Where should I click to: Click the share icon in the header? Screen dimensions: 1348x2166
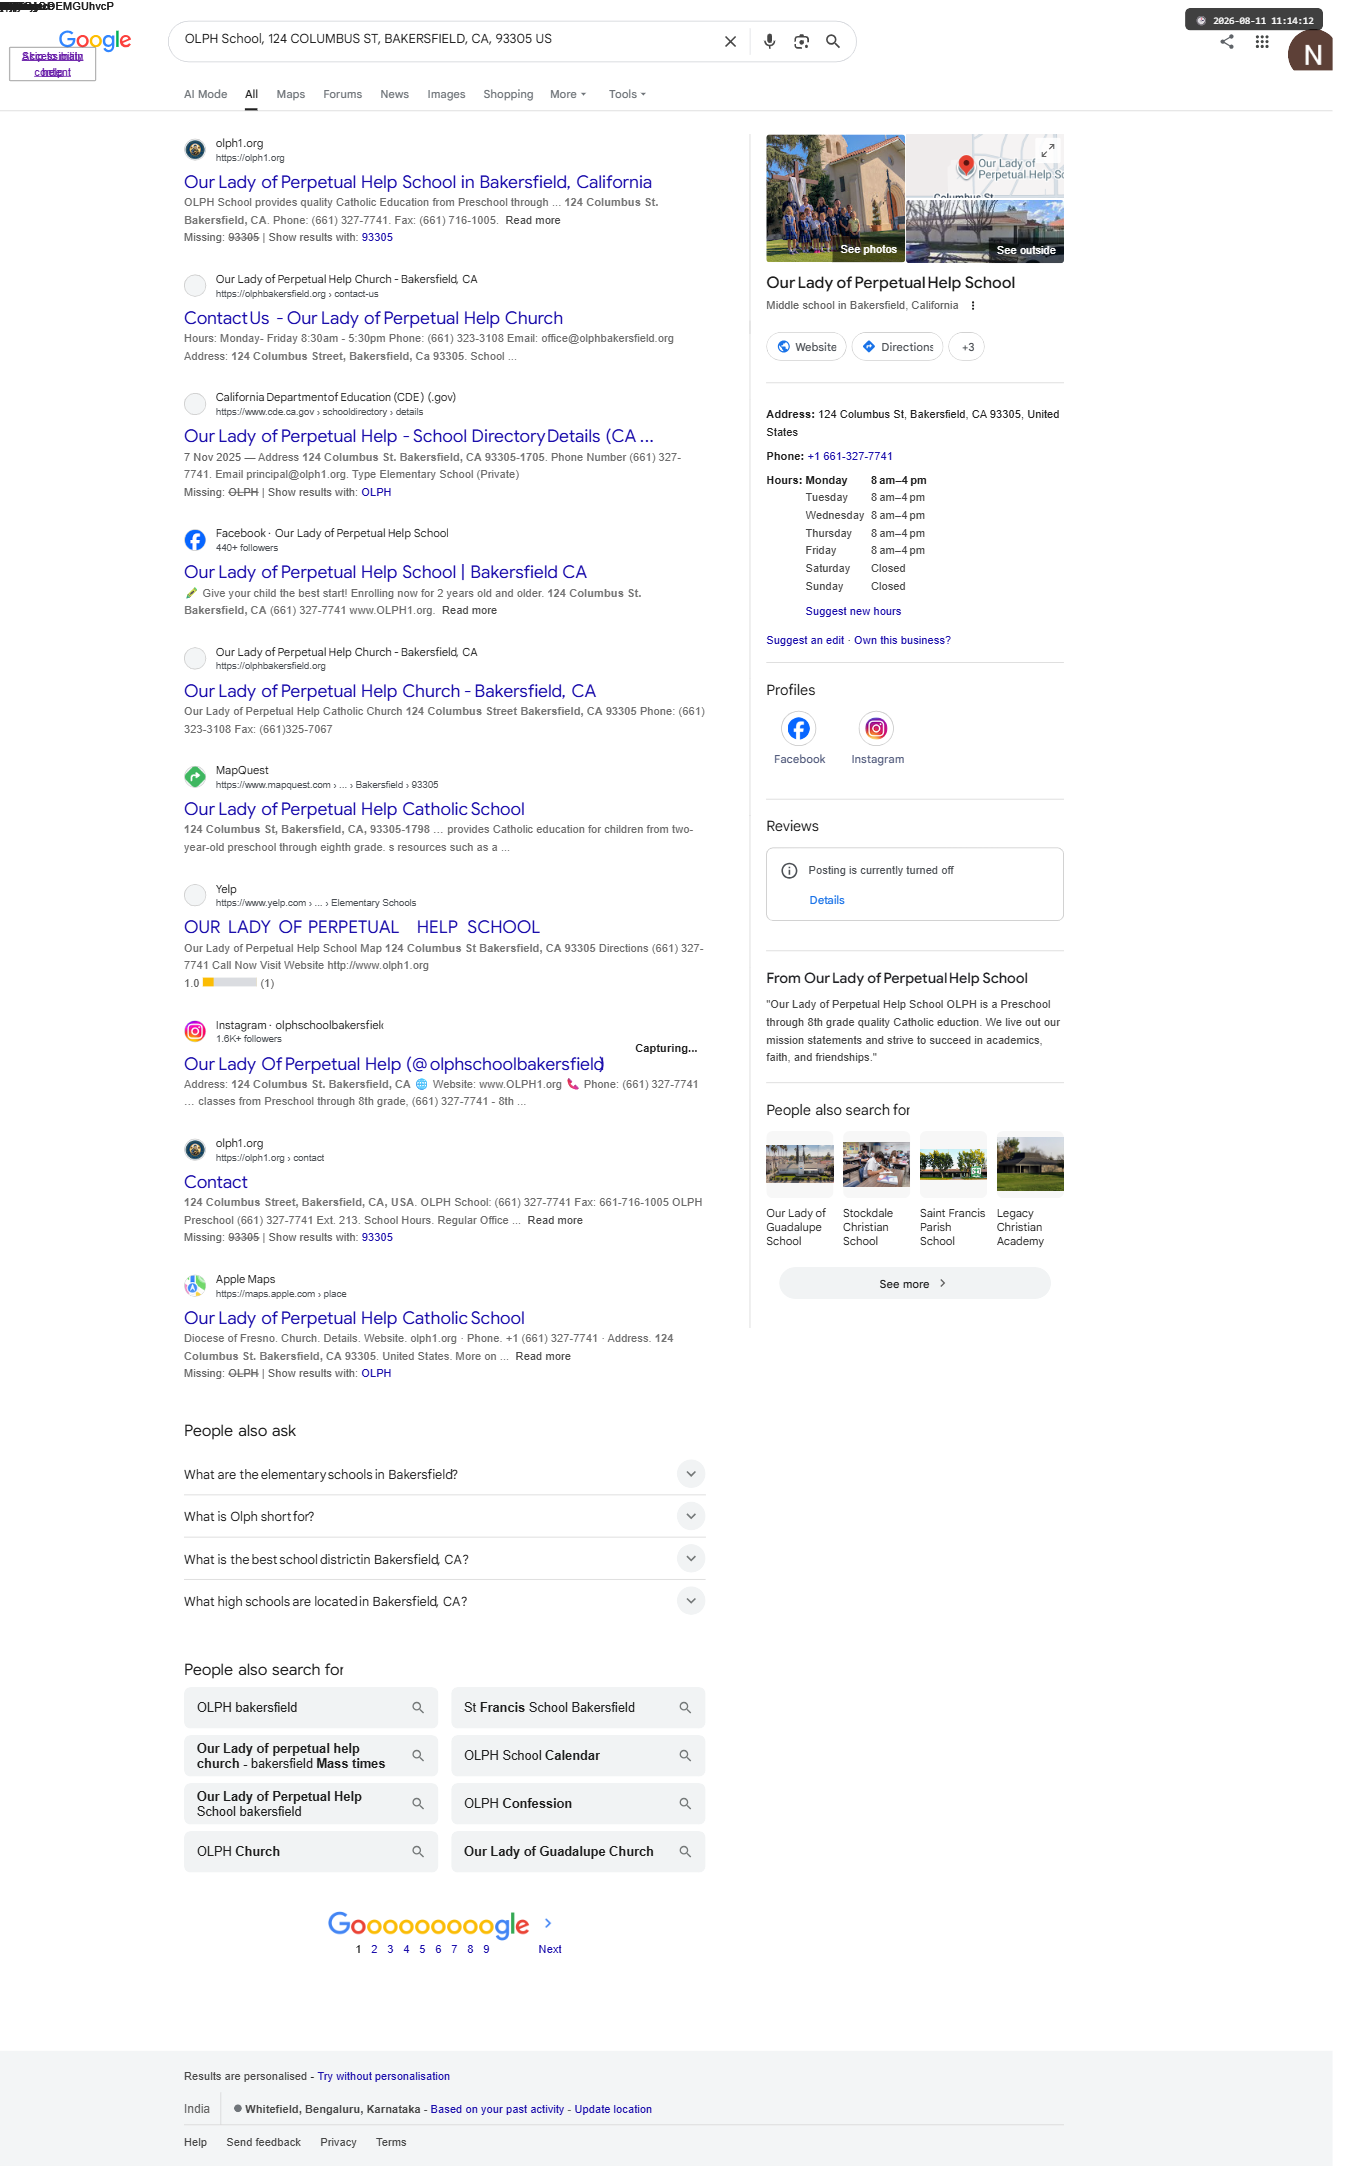(1227, 42)
